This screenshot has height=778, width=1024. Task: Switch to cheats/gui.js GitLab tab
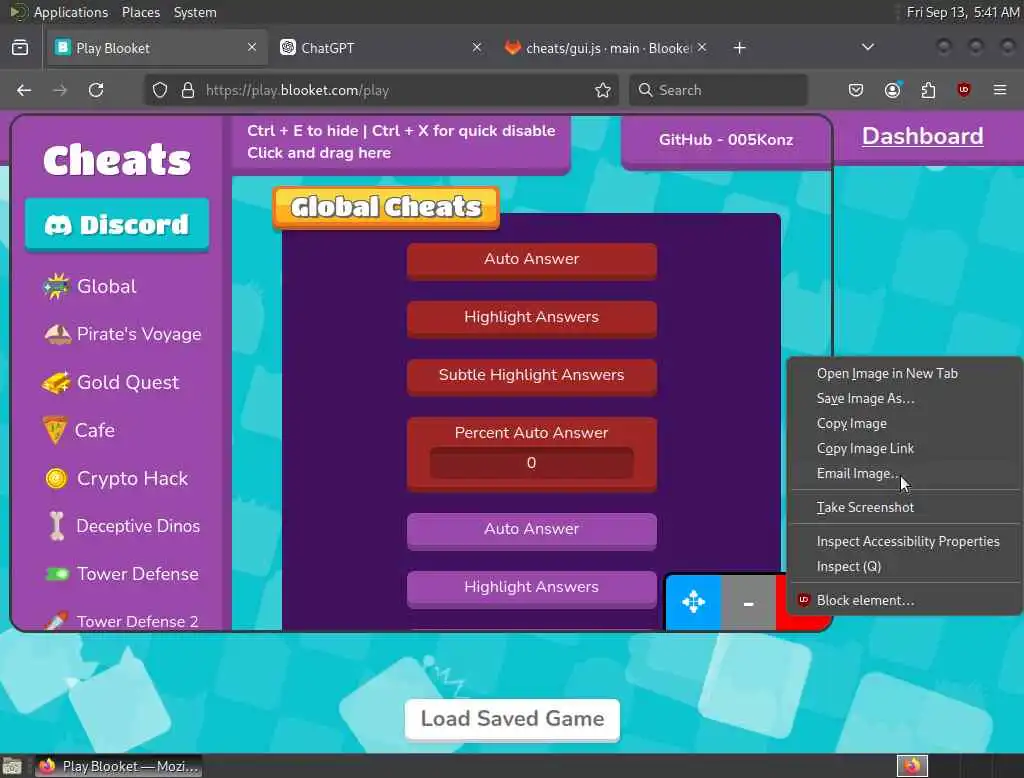click(605, 48)
